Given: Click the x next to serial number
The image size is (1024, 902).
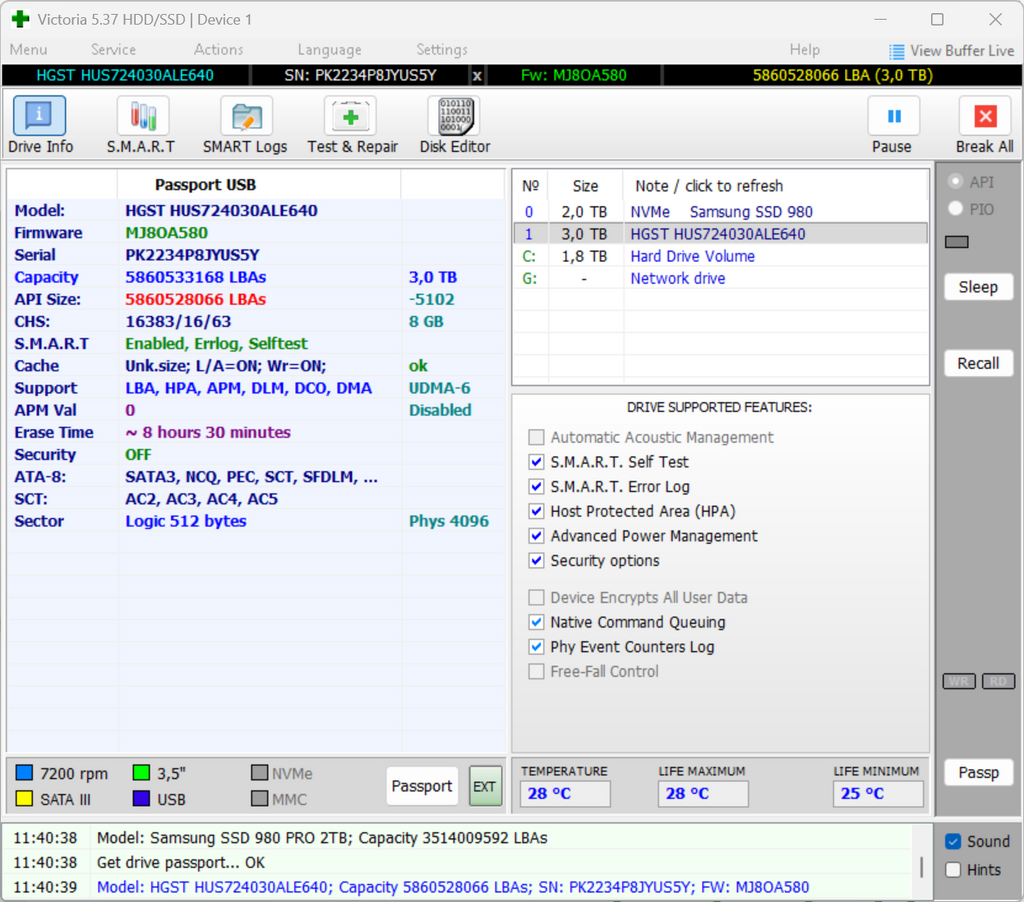Looking at the screenshot, I should point(477,76).
